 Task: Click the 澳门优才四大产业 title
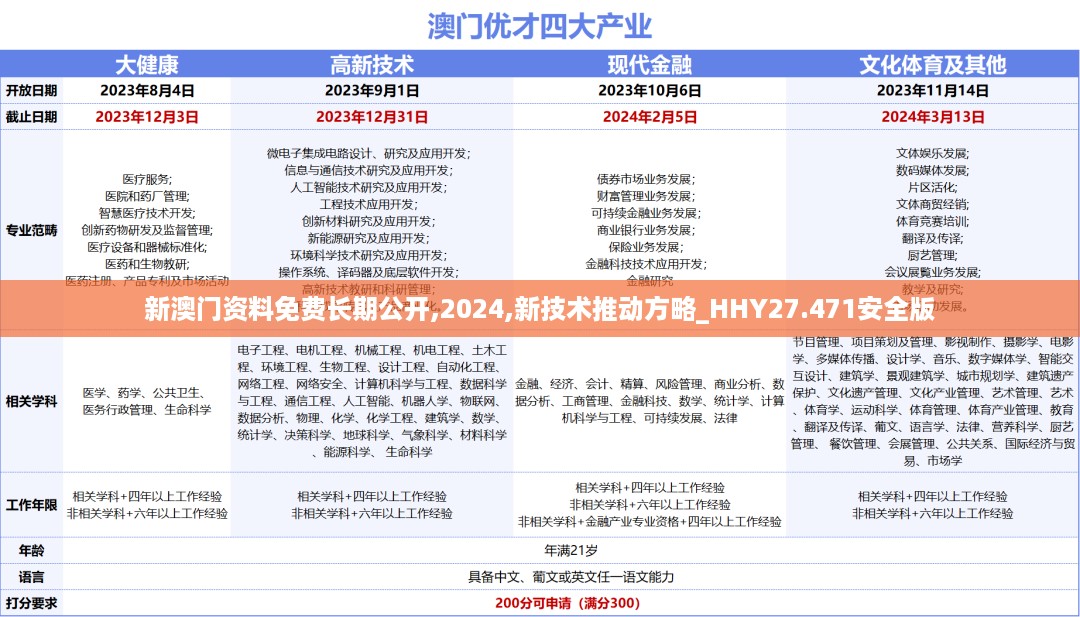point(539,25)
